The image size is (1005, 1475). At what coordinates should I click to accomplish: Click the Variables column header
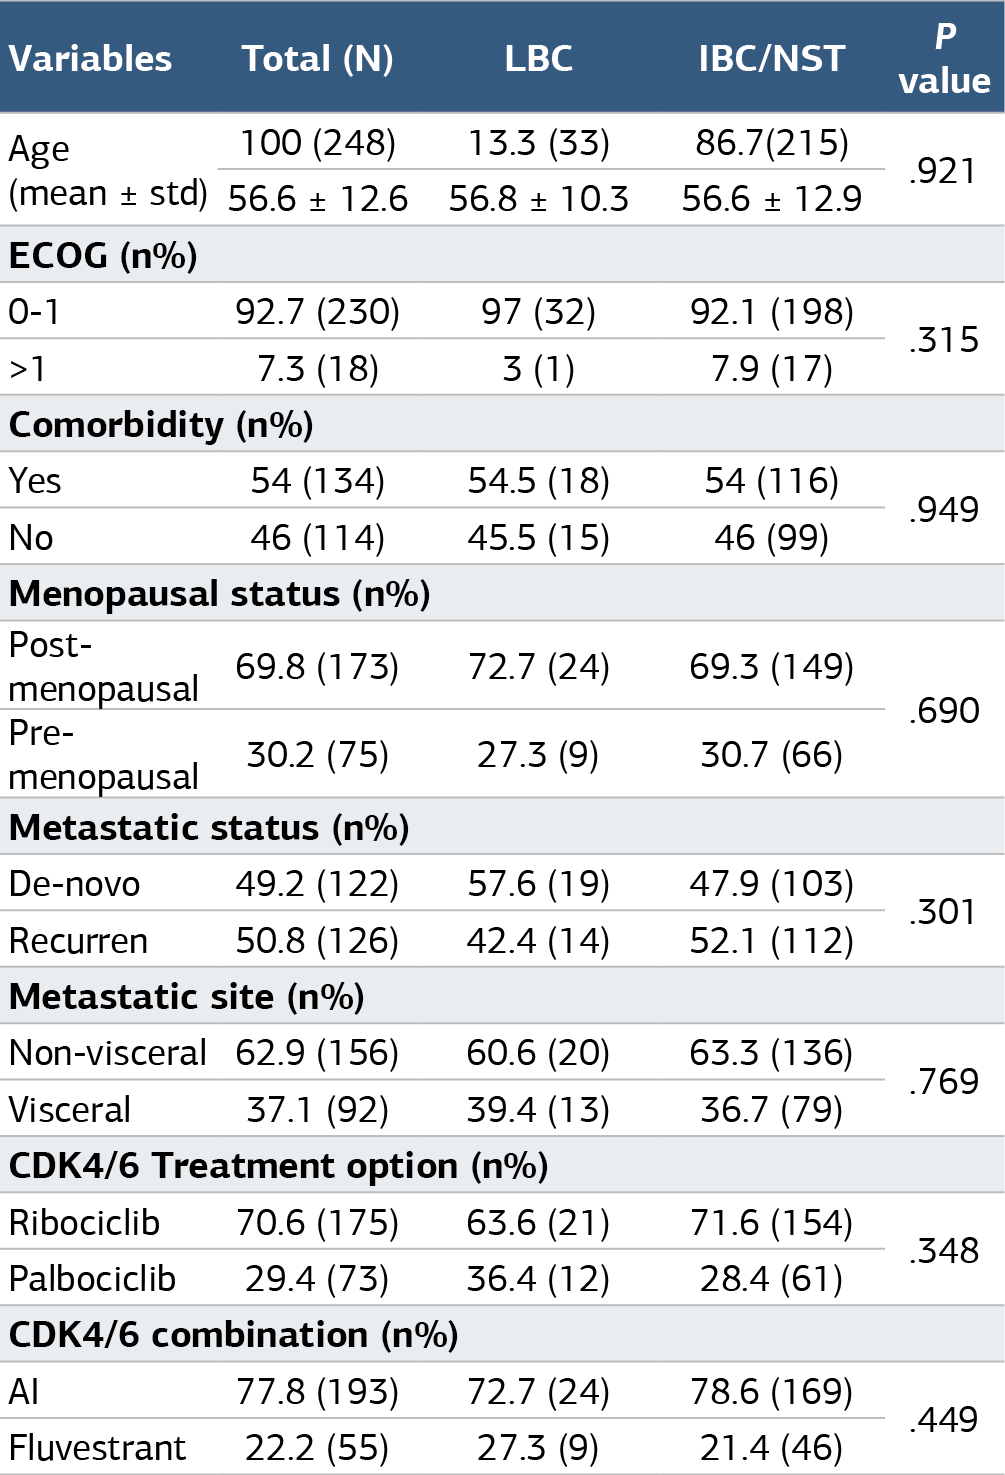[90, 58]
